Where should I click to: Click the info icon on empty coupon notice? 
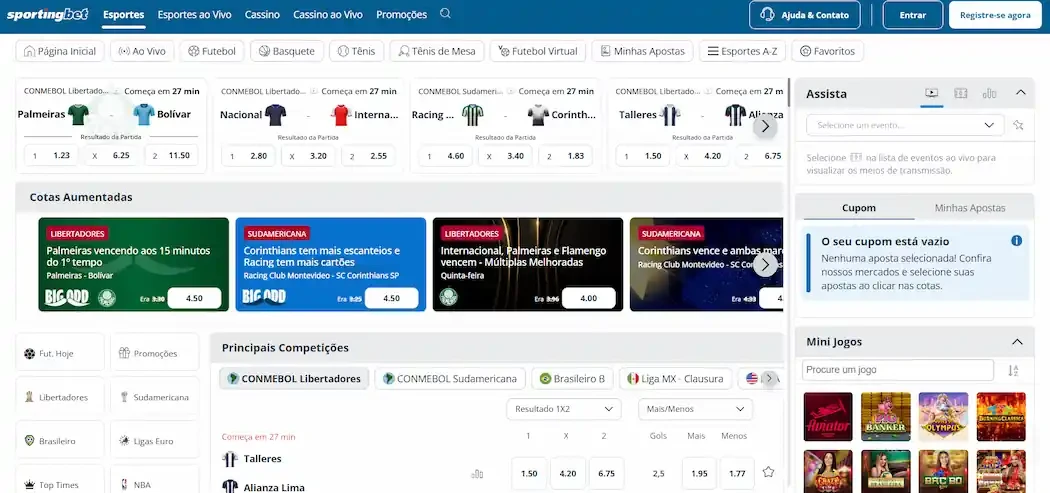(1017, 240)
